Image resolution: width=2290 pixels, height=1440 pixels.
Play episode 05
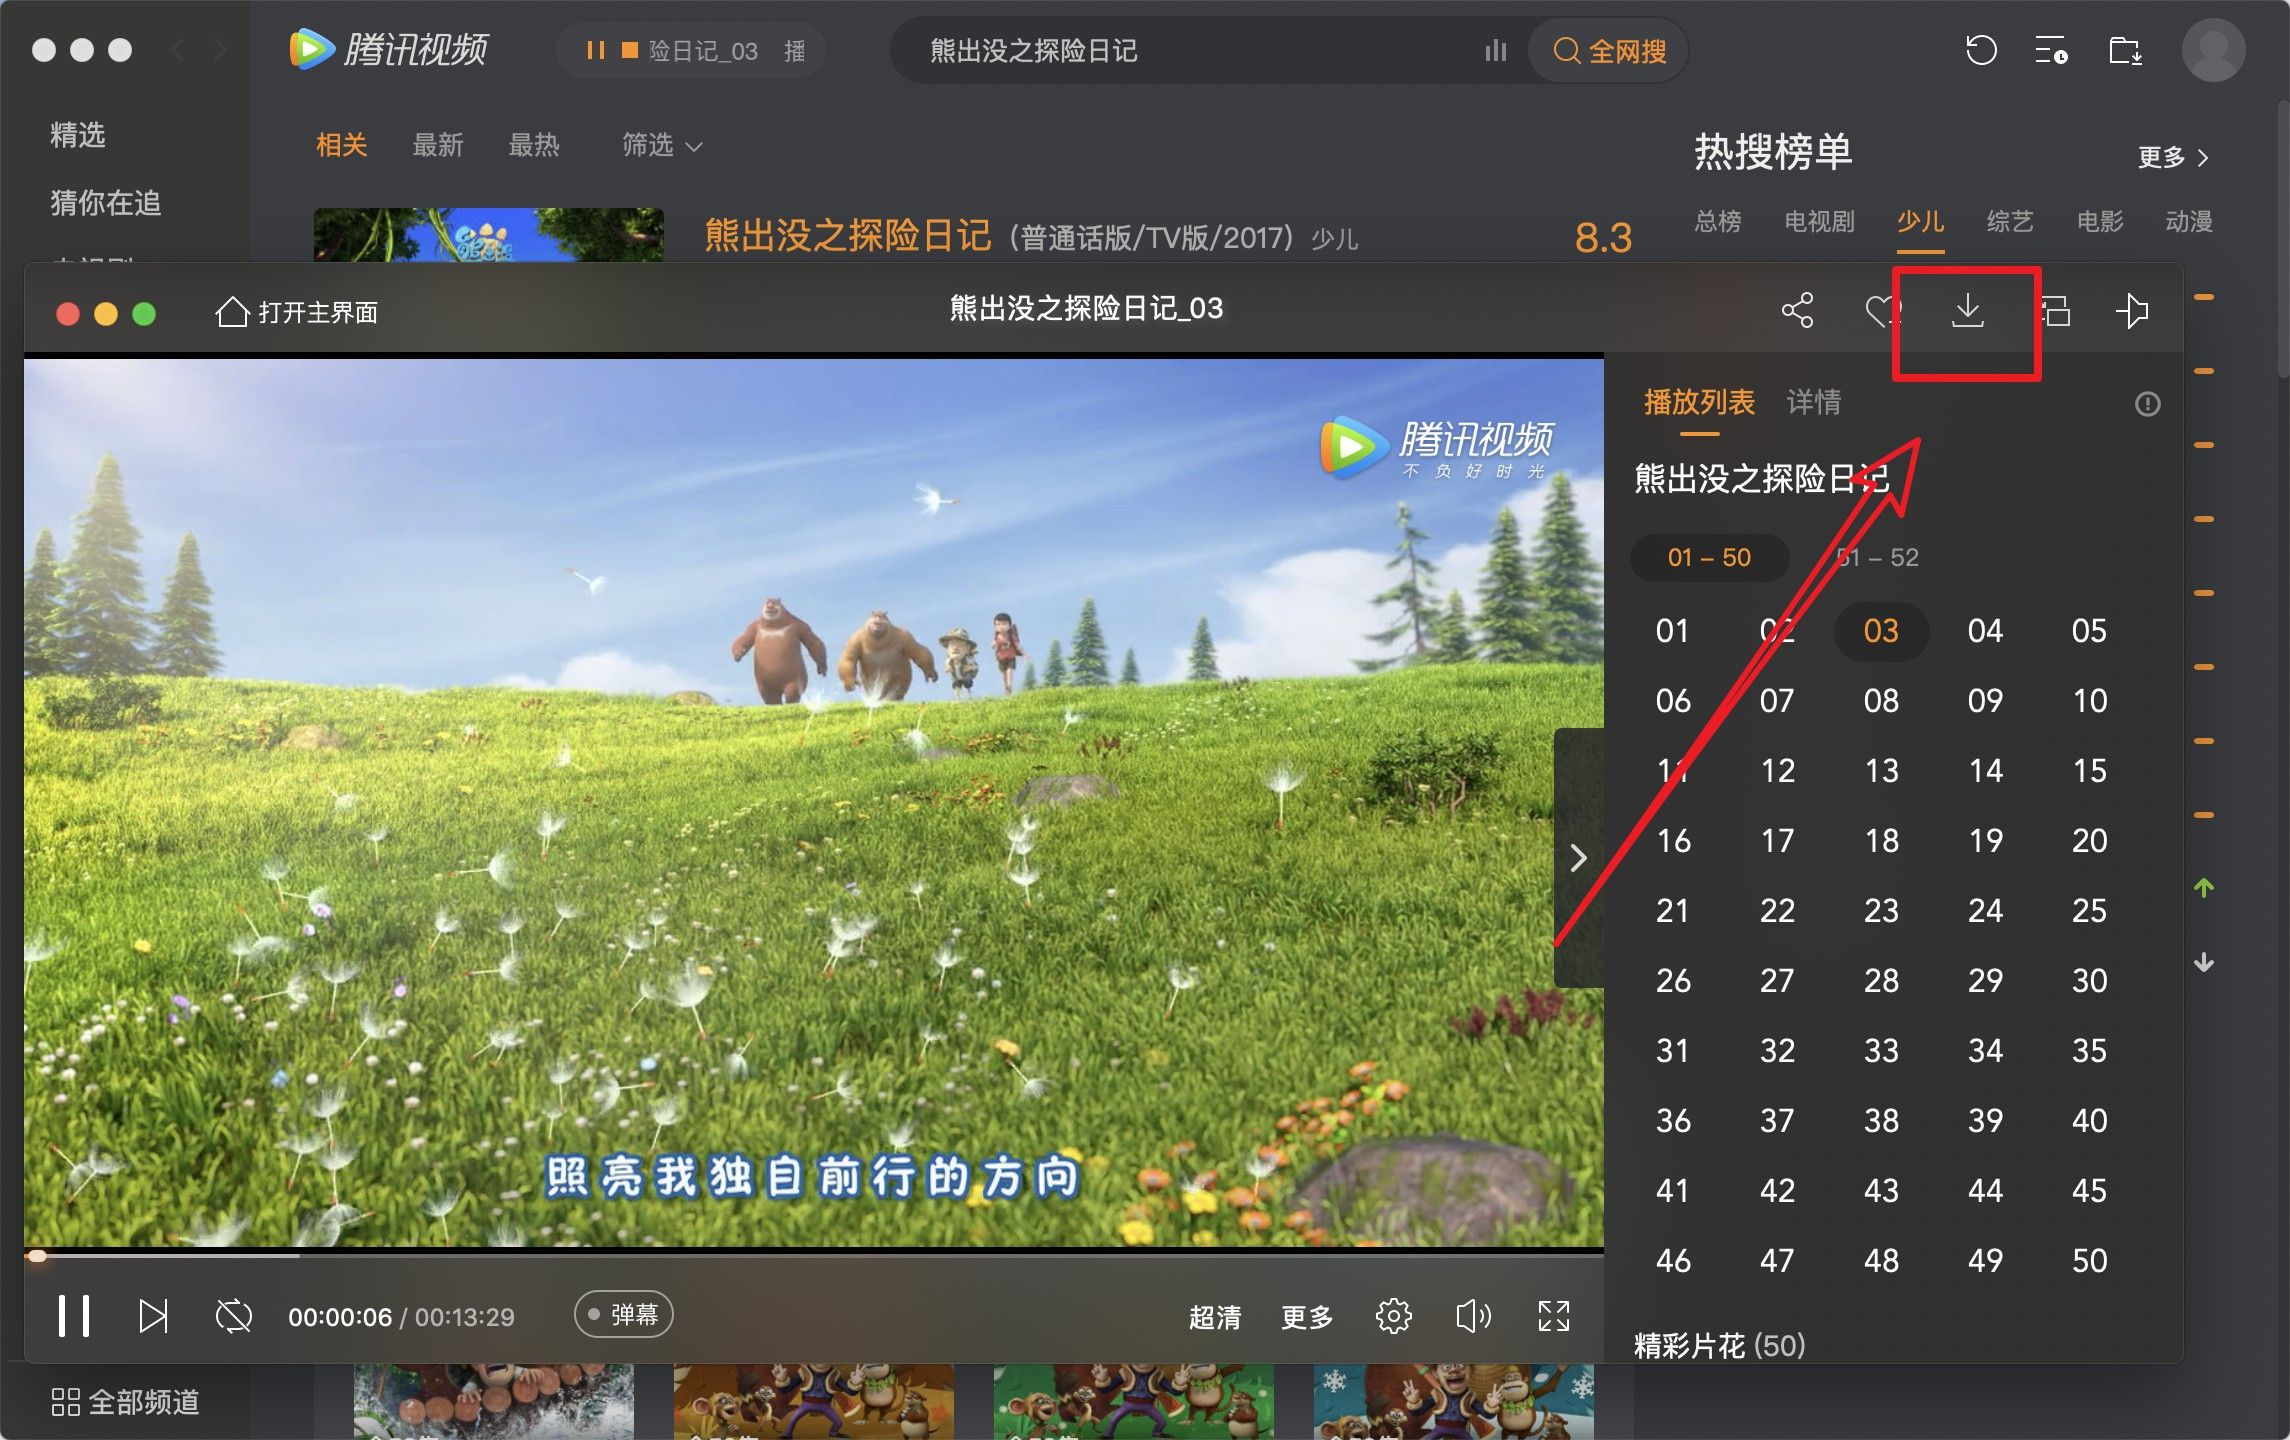[2089, 631]
